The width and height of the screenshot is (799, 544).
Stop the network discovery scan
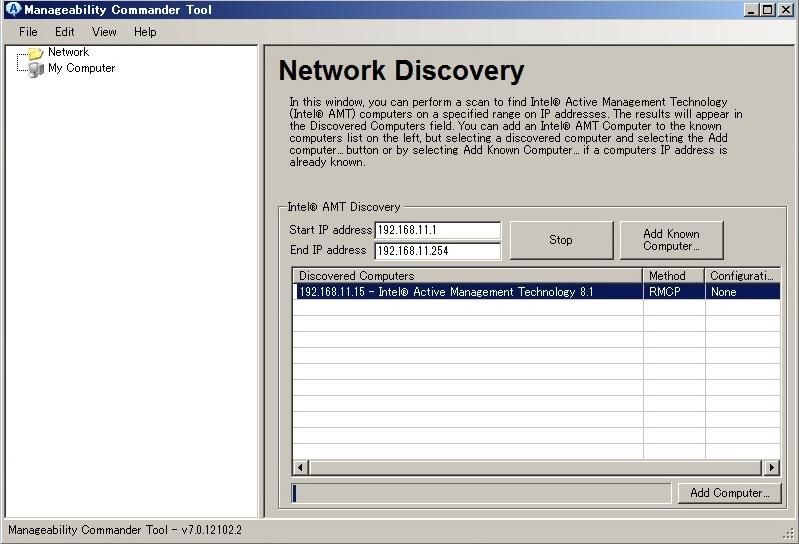click(562, 240)
